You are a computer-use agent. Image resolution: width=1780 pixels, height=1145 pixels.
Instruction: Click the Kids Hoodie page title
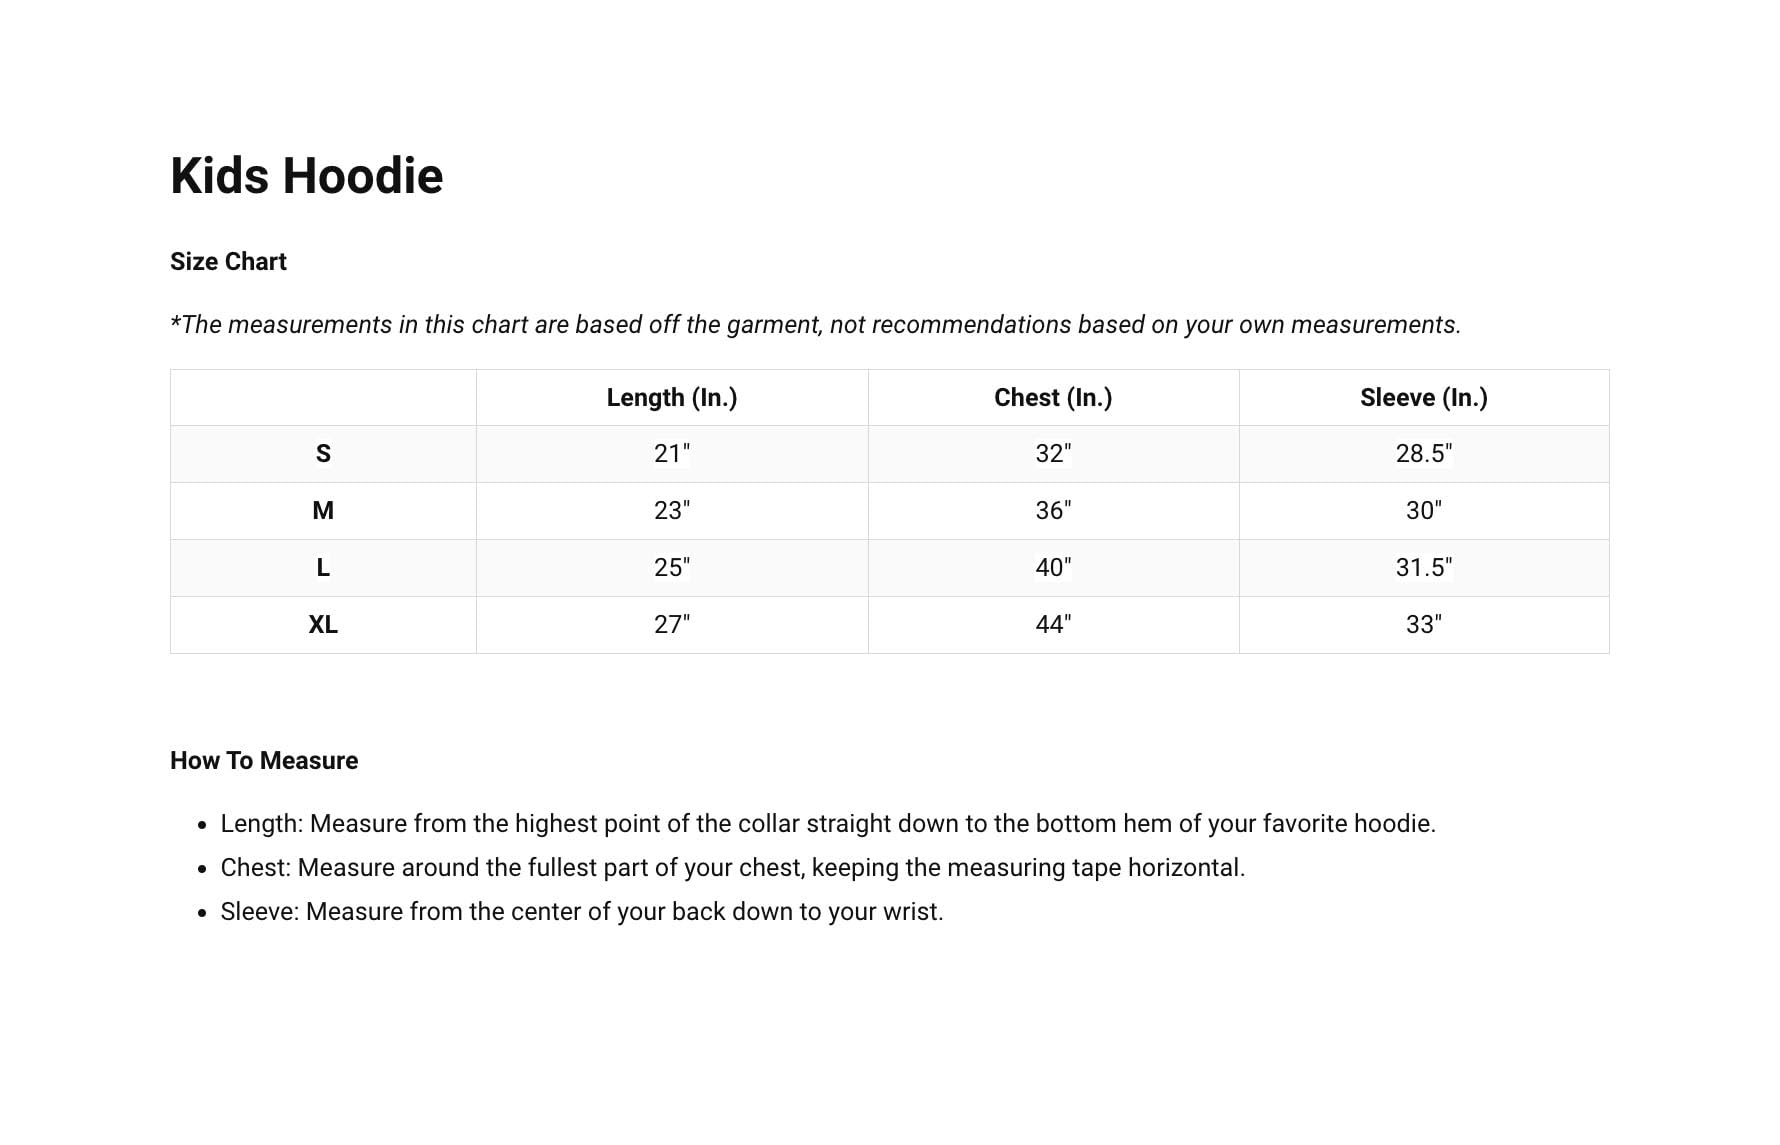coord(306,176)
